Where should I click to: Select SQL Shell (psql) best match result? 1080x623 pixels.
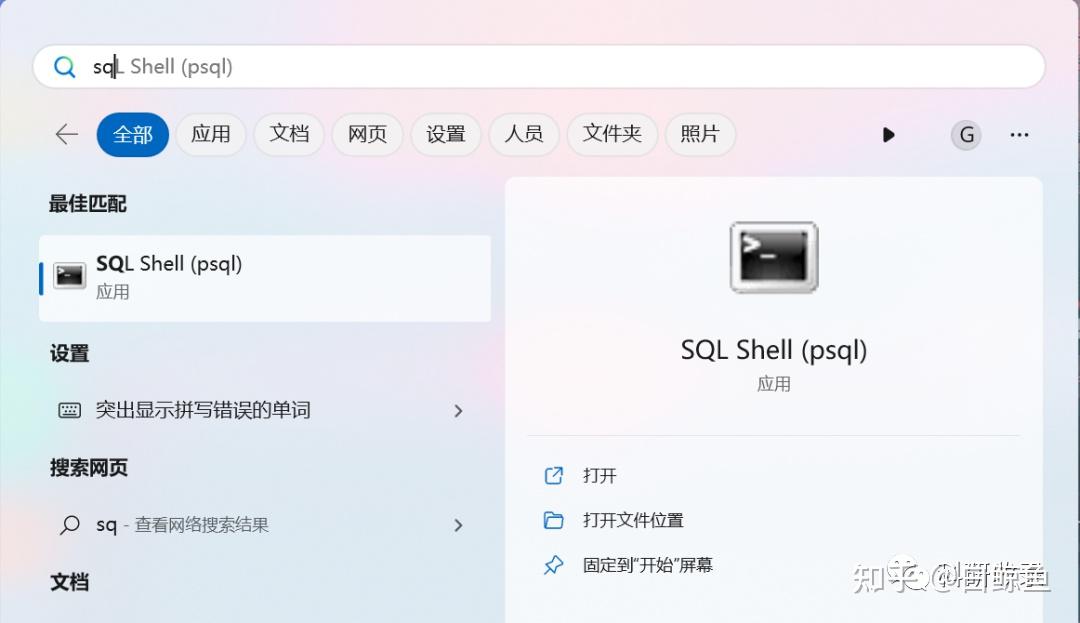click(265, 277)
